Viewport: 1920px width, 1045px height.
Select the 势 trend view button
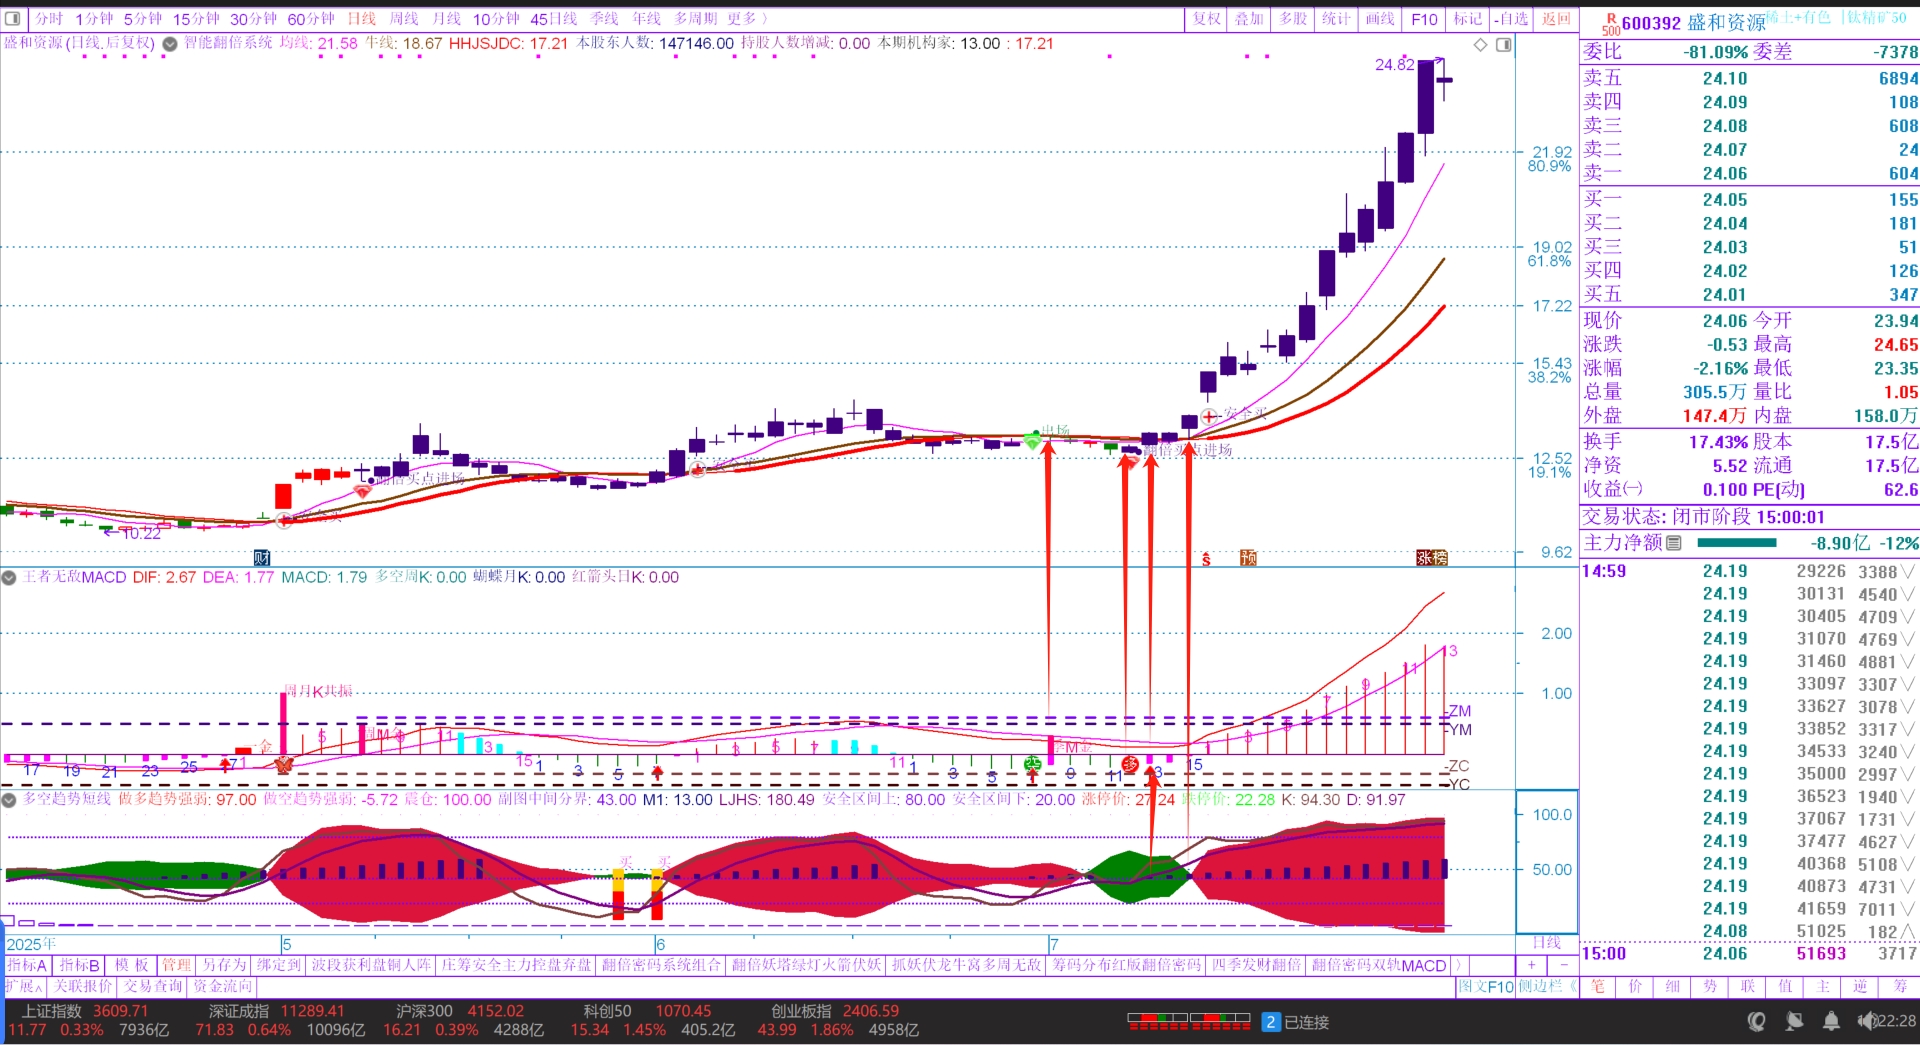(x=1710, y=986)
